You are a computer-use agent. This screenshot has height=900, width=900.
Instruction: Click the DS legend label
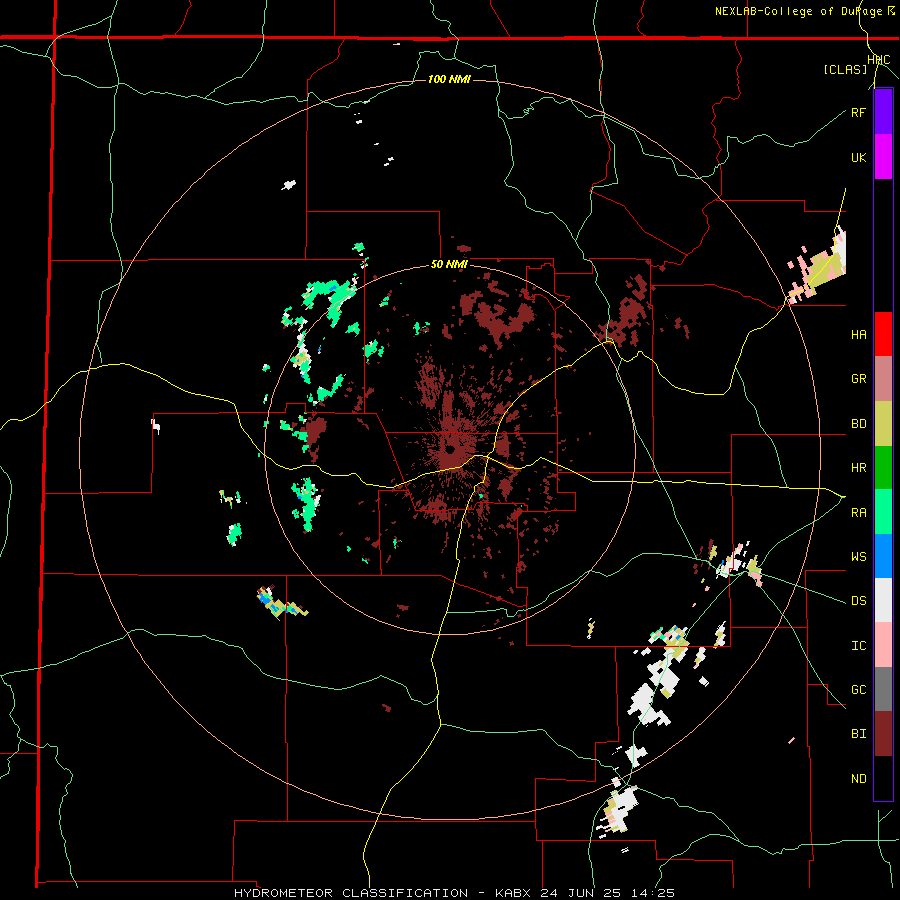click(x=858, y=601)
